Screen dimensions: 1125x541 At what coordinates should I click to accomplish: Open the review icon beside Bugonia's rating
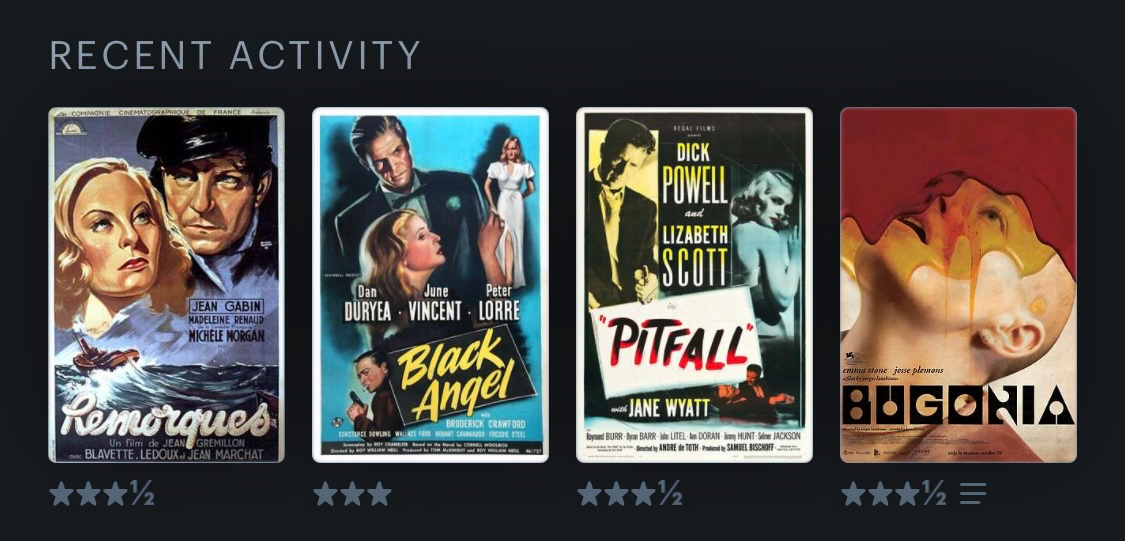tap(973, 494)
